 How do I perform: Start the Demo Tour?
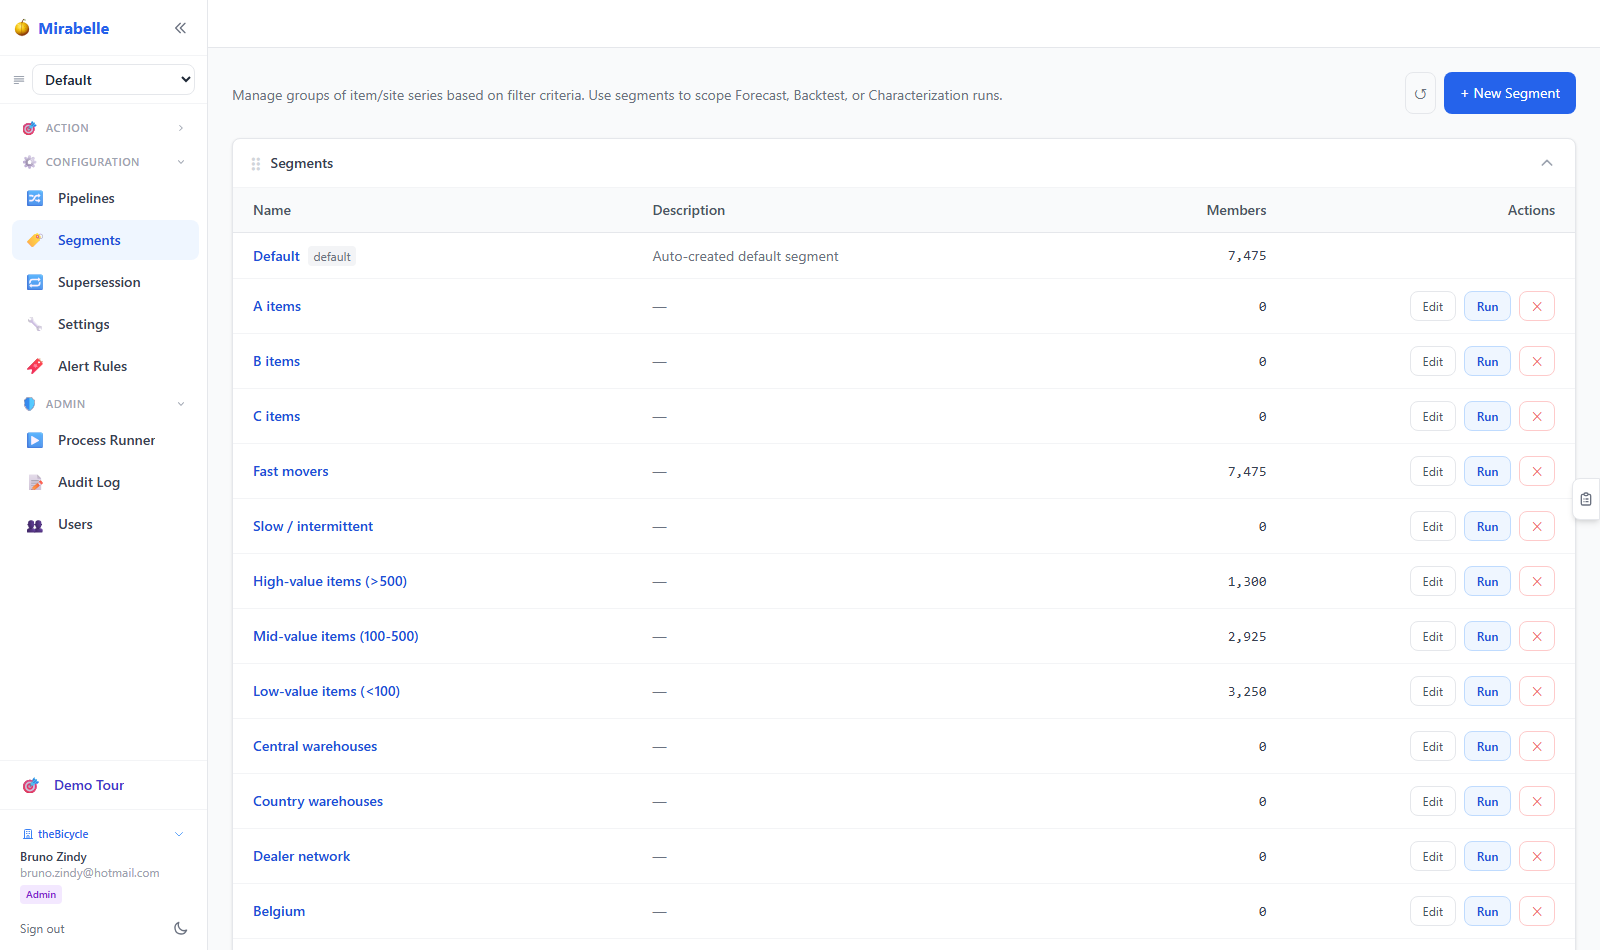[89, 785]
